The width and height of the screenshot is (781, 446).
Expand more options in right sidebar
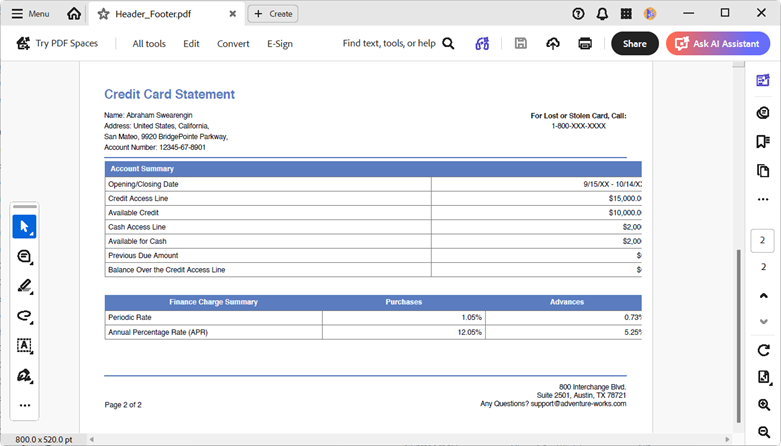[x=763, y=199]
